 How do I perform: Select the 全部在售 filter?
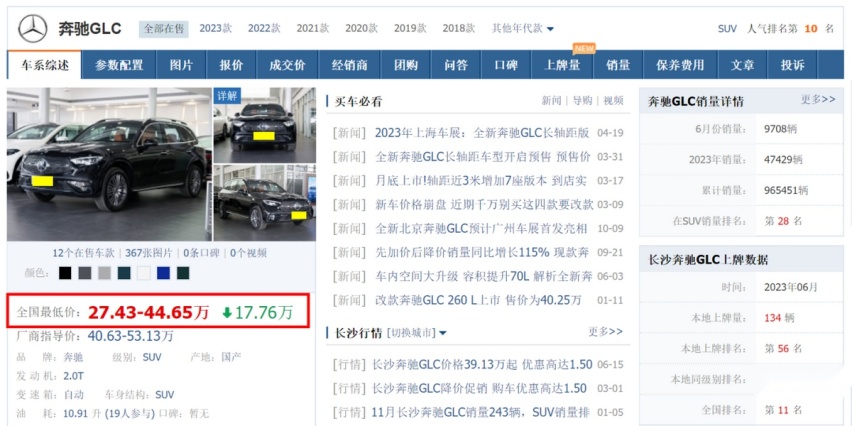click(164, 29)
